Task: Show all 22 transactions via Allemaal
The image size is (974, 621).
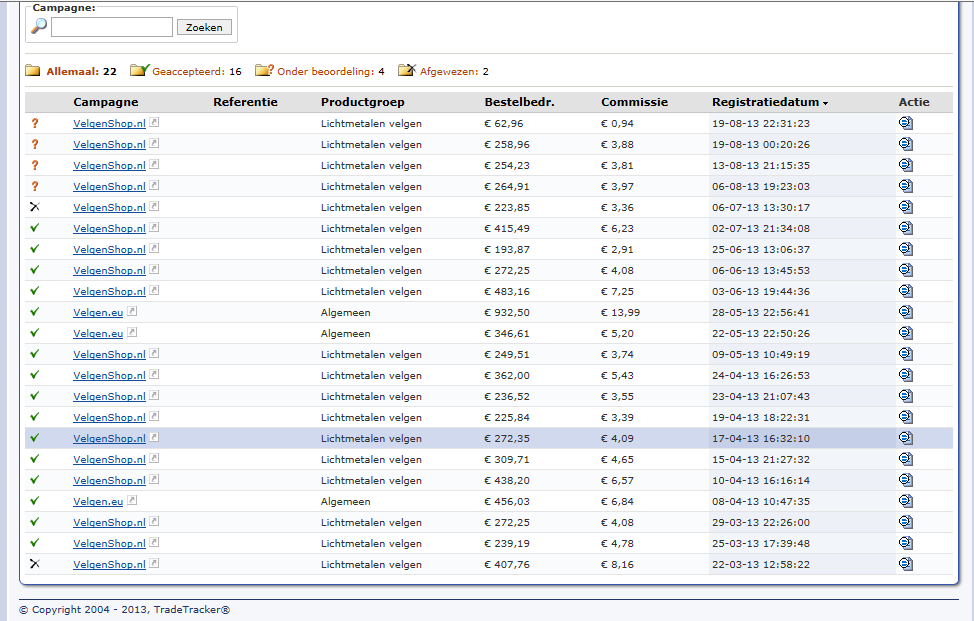Action: 81,71
